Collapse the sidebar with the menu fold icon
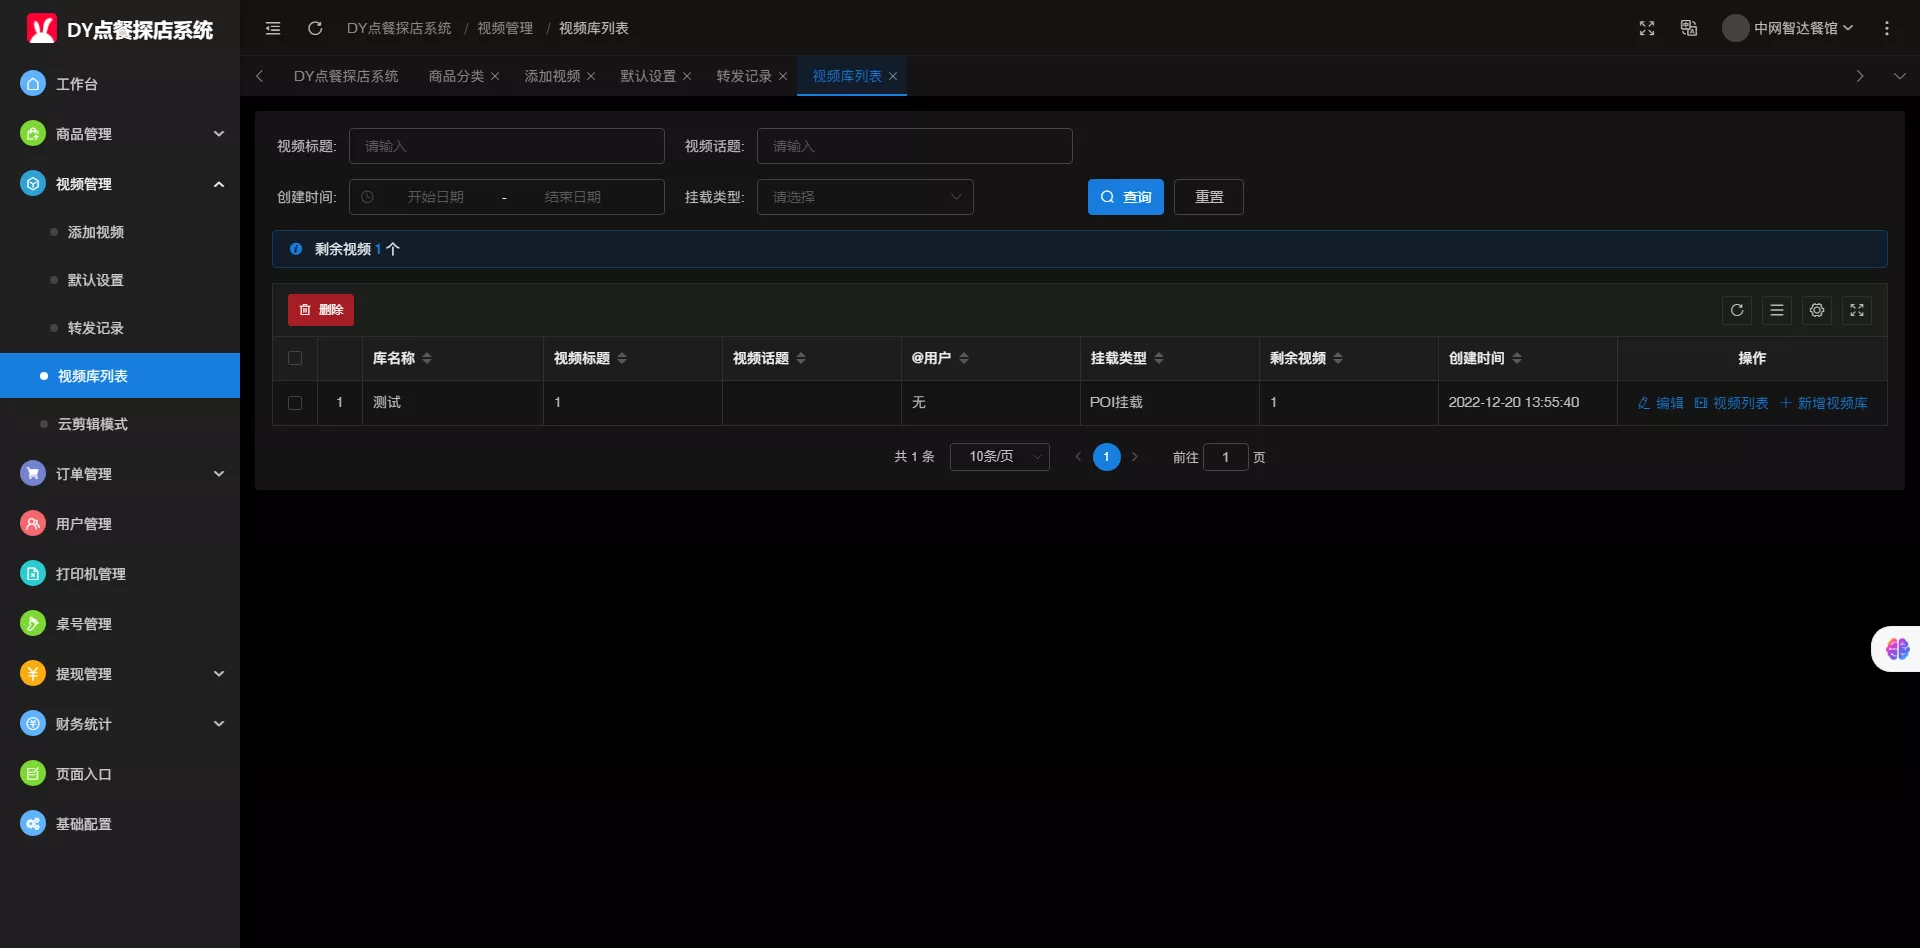Viewport: 1920px width, 948px height. click(273, 28)
